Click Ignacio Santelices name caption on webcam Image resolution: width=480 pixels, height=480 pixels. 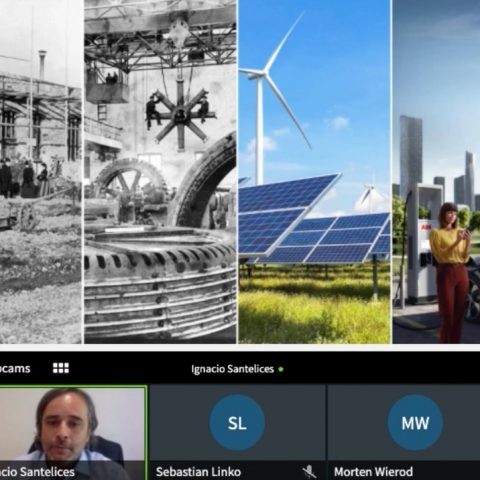[37, 472]
